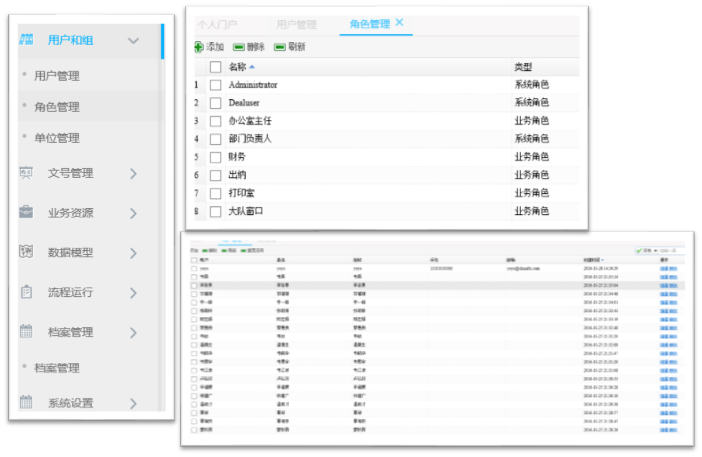Tick the 财务 role checkbox
Image resolution: width=702 pixels, height=457 pixels.
coord(215,158)
